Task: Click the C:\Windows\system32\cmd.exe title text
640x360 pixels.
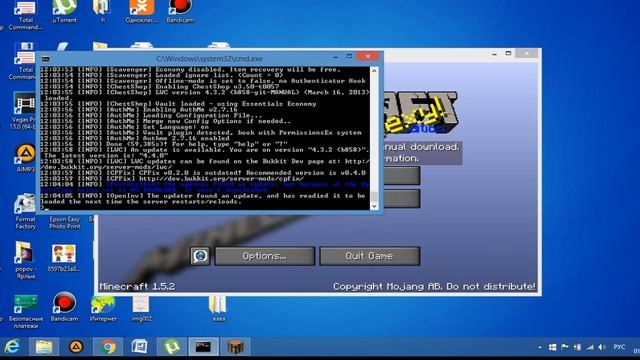Action: point(209,59)
